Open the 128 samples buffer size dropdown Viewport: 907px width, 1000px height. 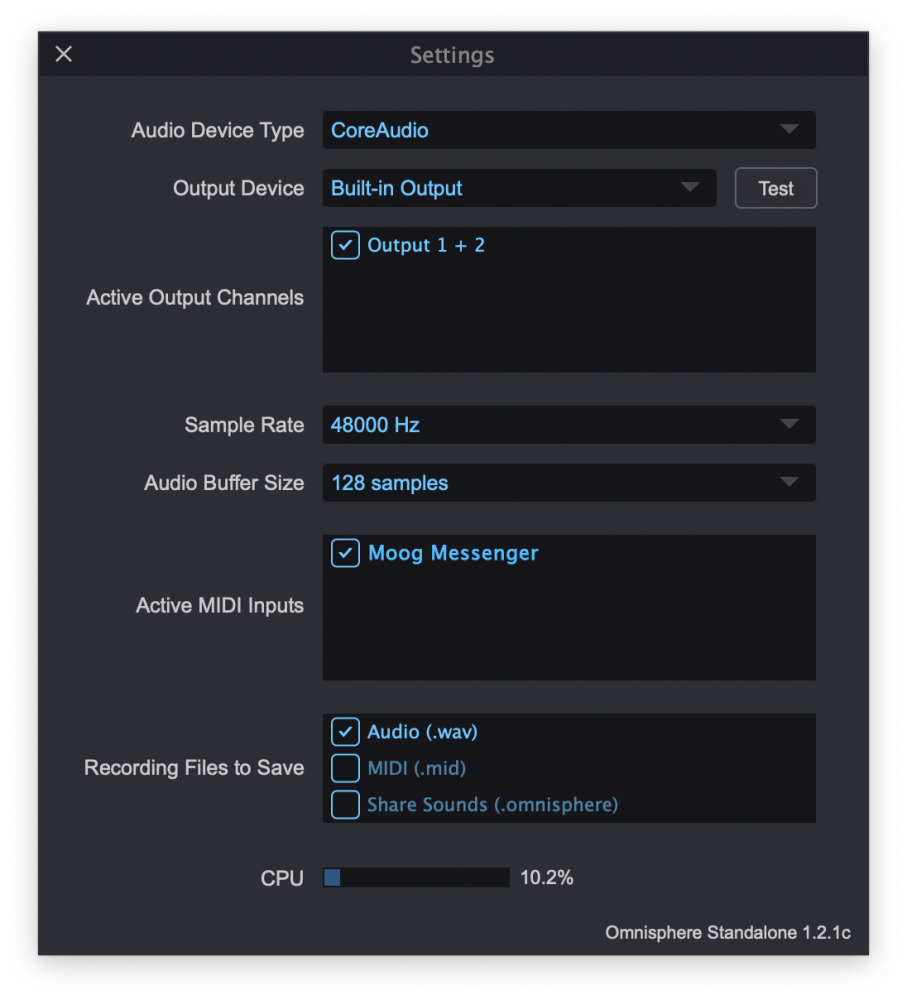tap(550, 483)
